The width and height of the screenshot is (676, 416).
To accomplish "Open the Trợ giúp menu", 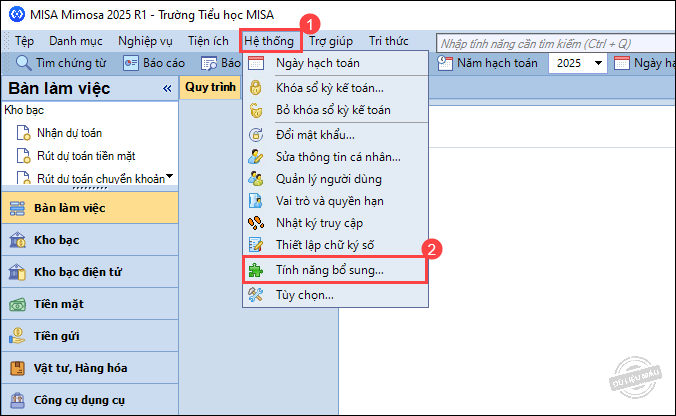I will pos(331,41).
